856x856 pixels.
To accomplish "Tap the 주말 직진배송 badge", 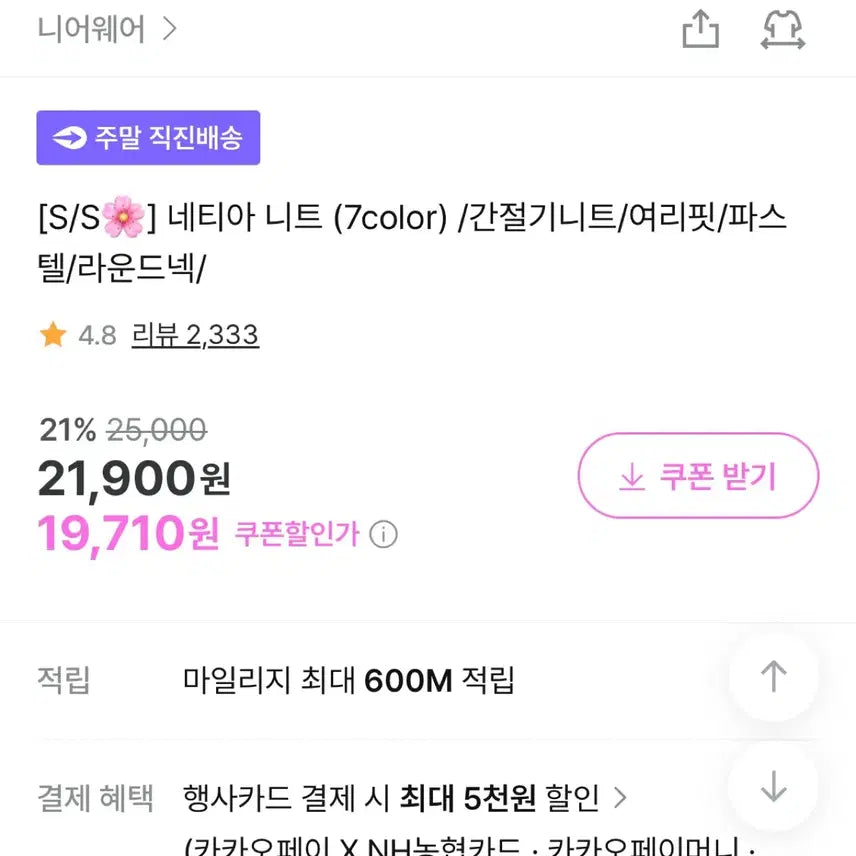I will [148, 138].
